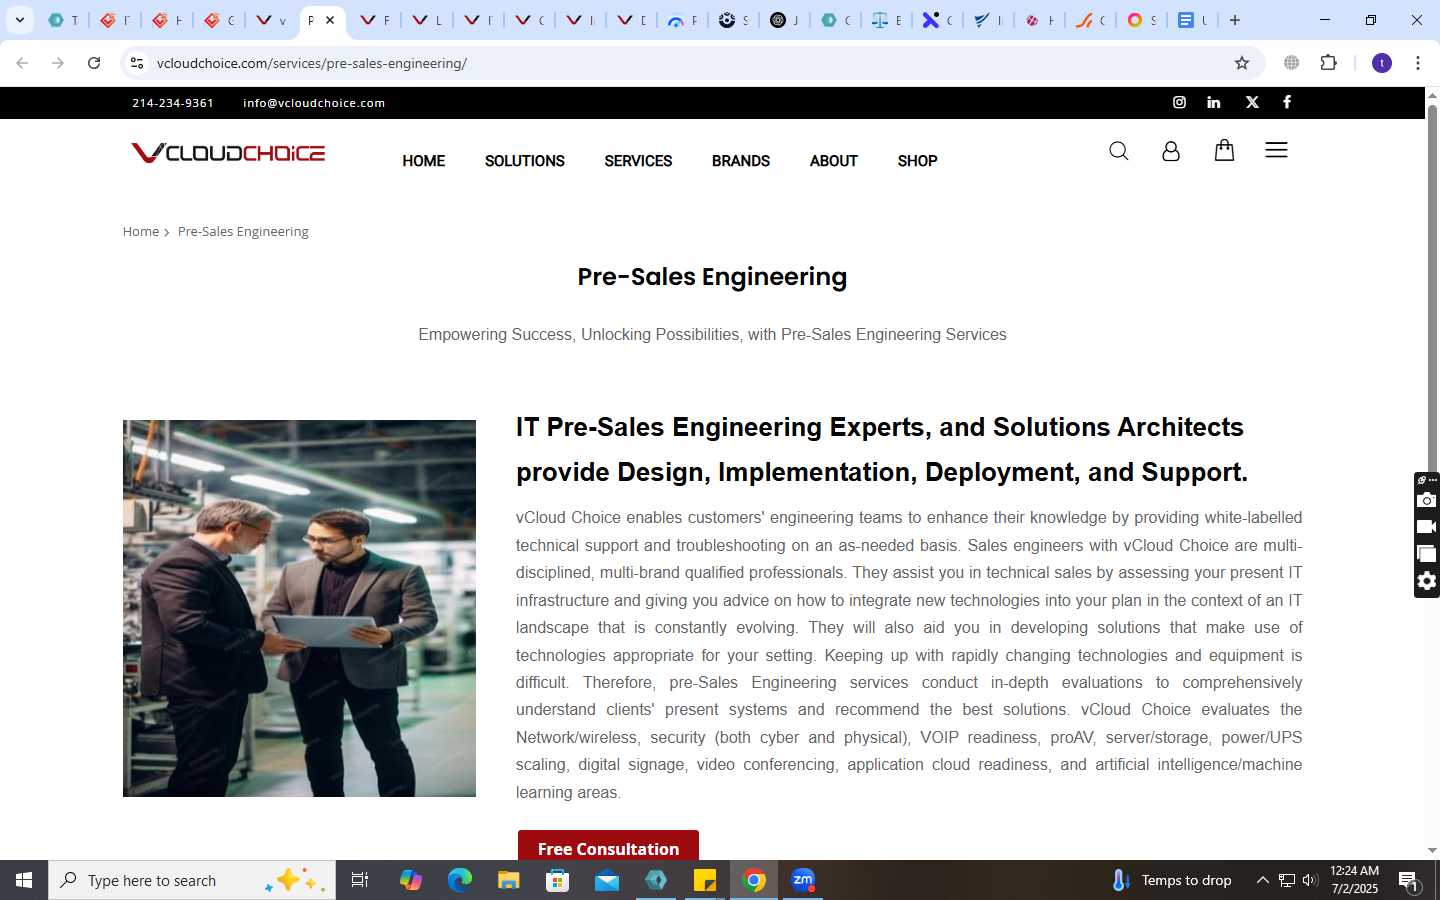
Task: Click the phone number 214-234-9361
Action: click(173, 103)
